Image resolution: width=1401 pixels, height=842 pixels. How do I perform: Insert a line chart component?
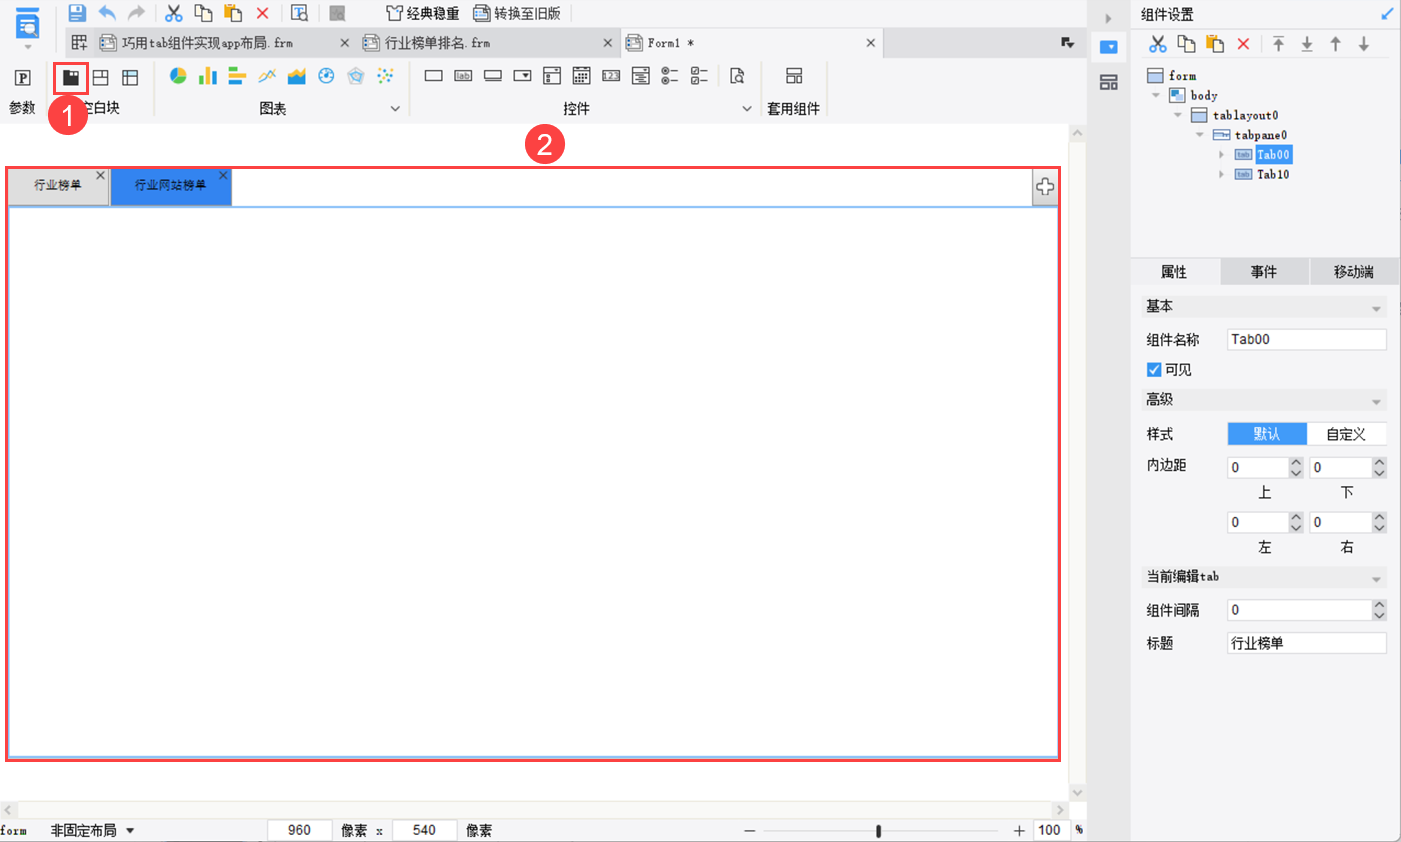pyautogui.click(x=267, y=76)
